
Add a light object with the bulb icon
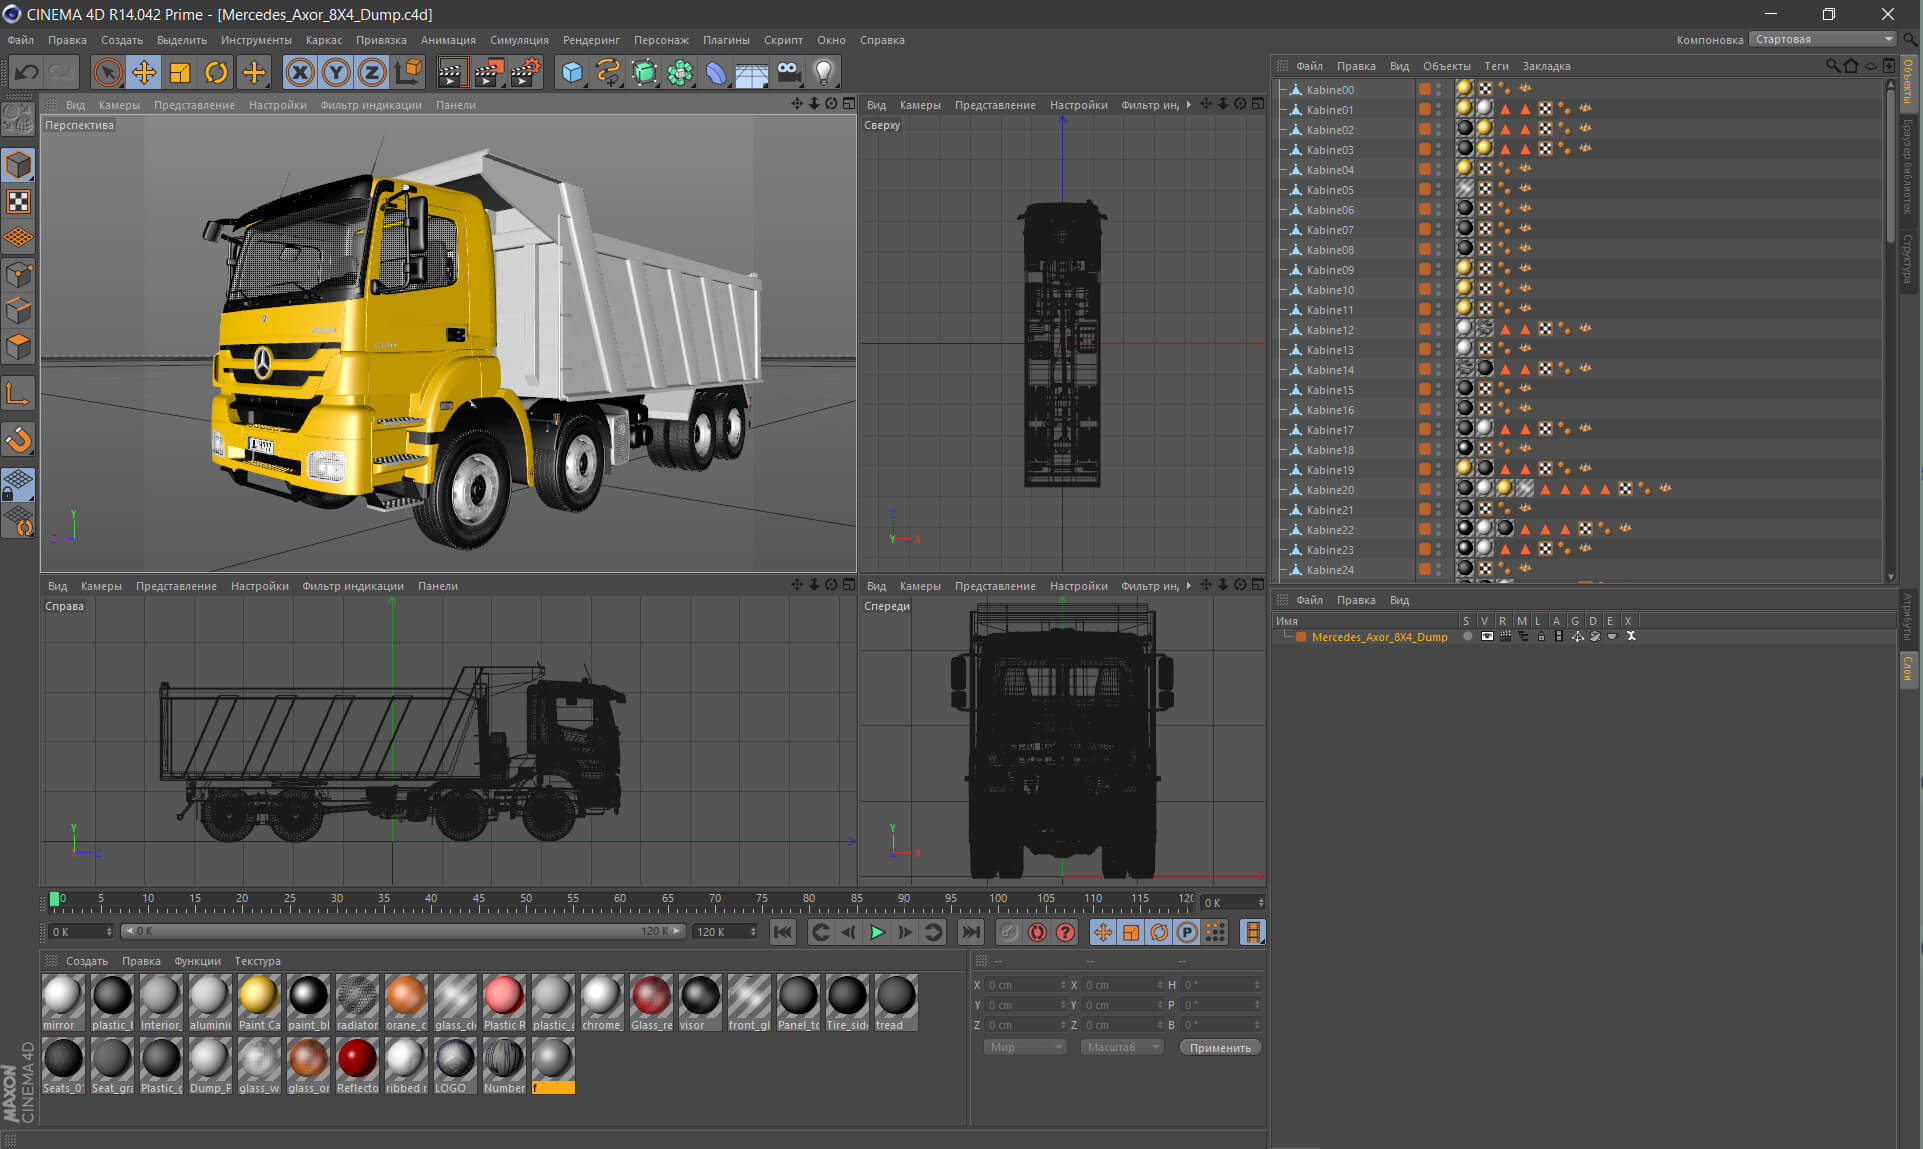824,72
